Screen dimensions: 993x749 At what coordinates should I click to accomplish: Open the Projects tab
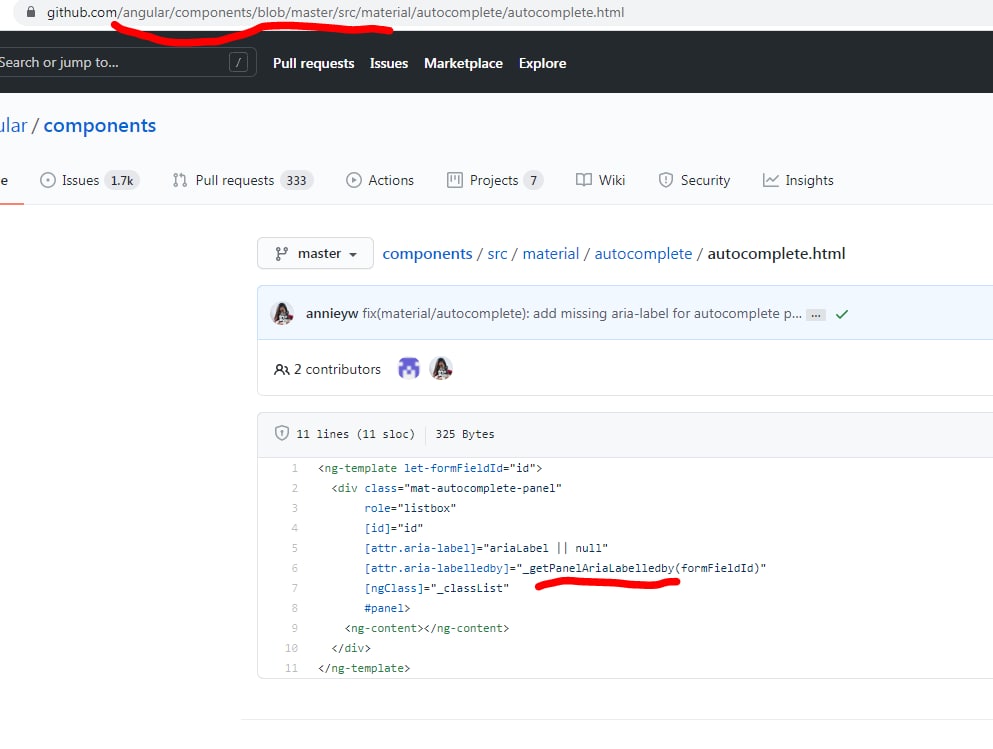(495, 180)
